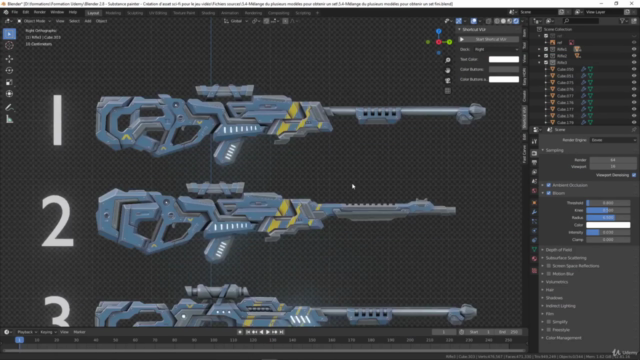Jump to timeline start button

tap(248, 332)
